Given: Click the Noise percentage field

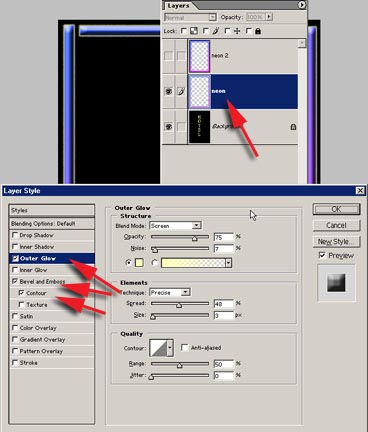Looking at the screenshot, I should [x=224, y=249].
